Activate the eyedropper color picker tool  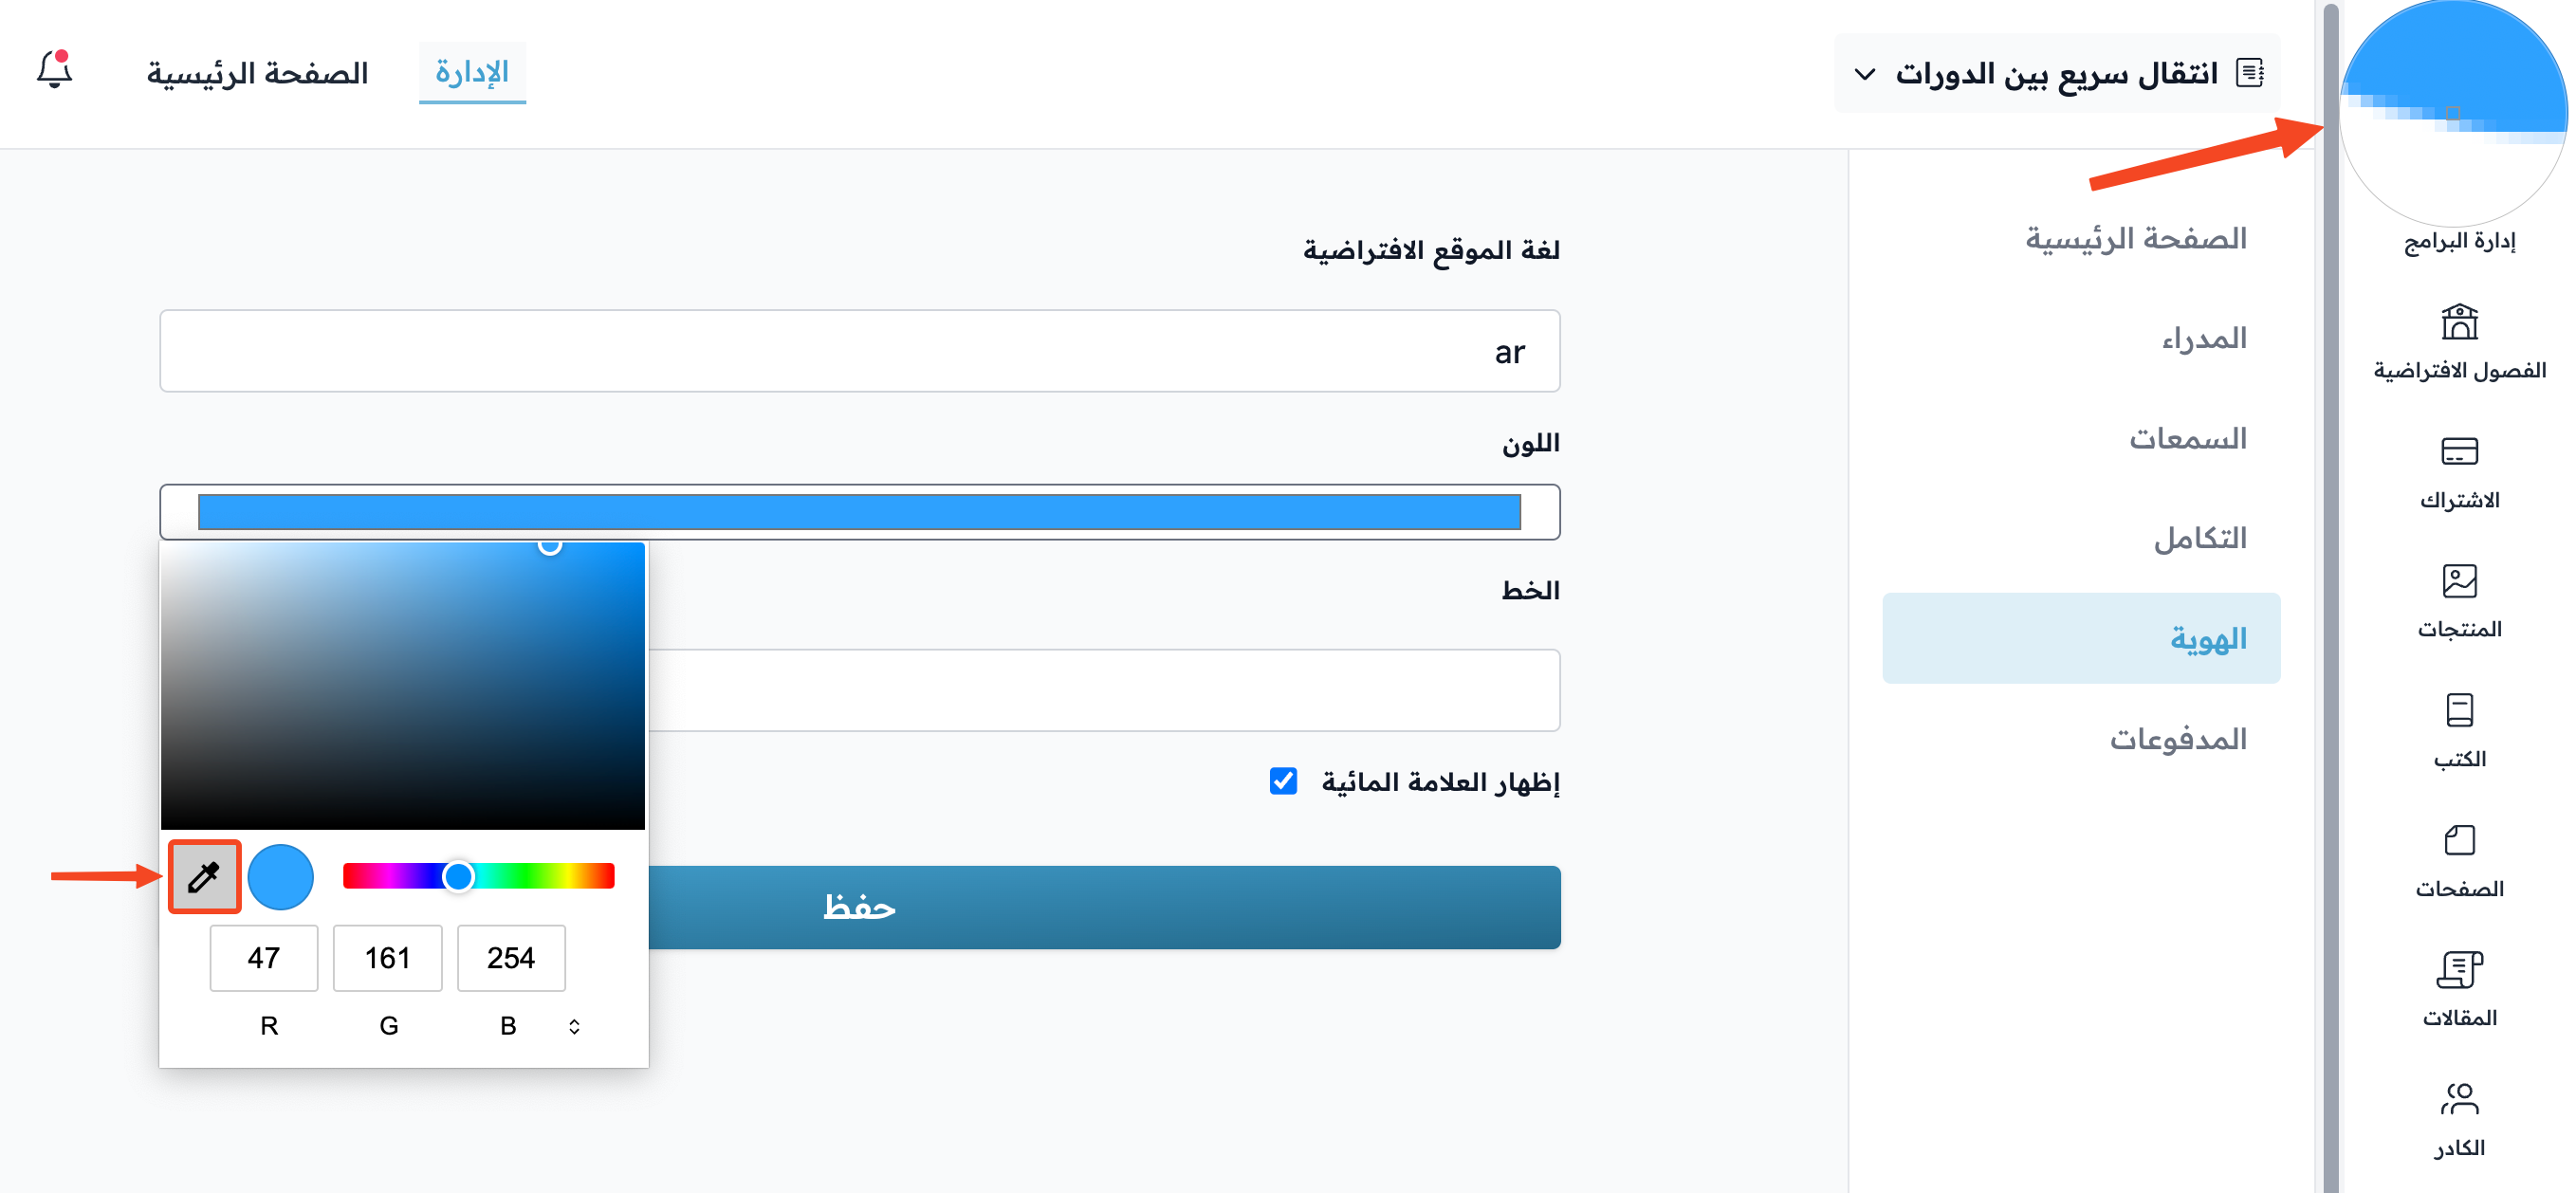204,877
